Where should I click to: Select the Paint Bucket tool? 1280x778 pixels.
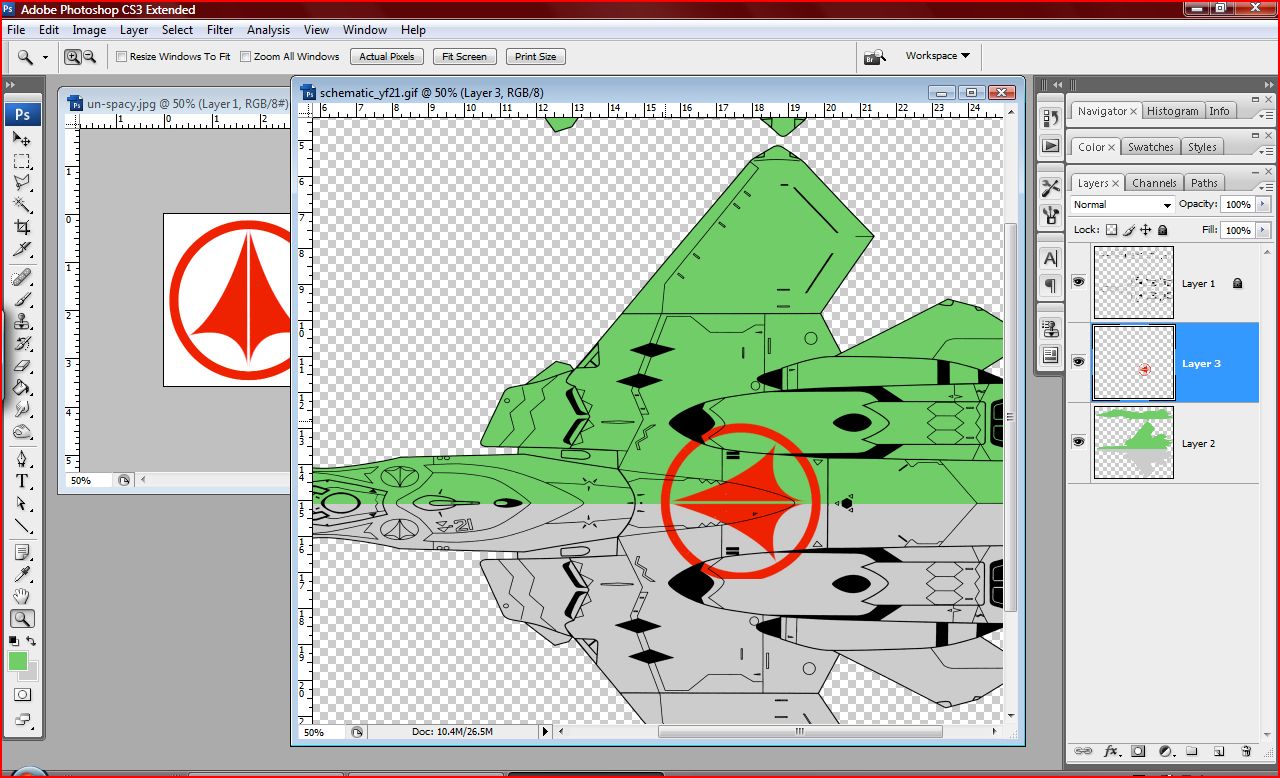21,387
